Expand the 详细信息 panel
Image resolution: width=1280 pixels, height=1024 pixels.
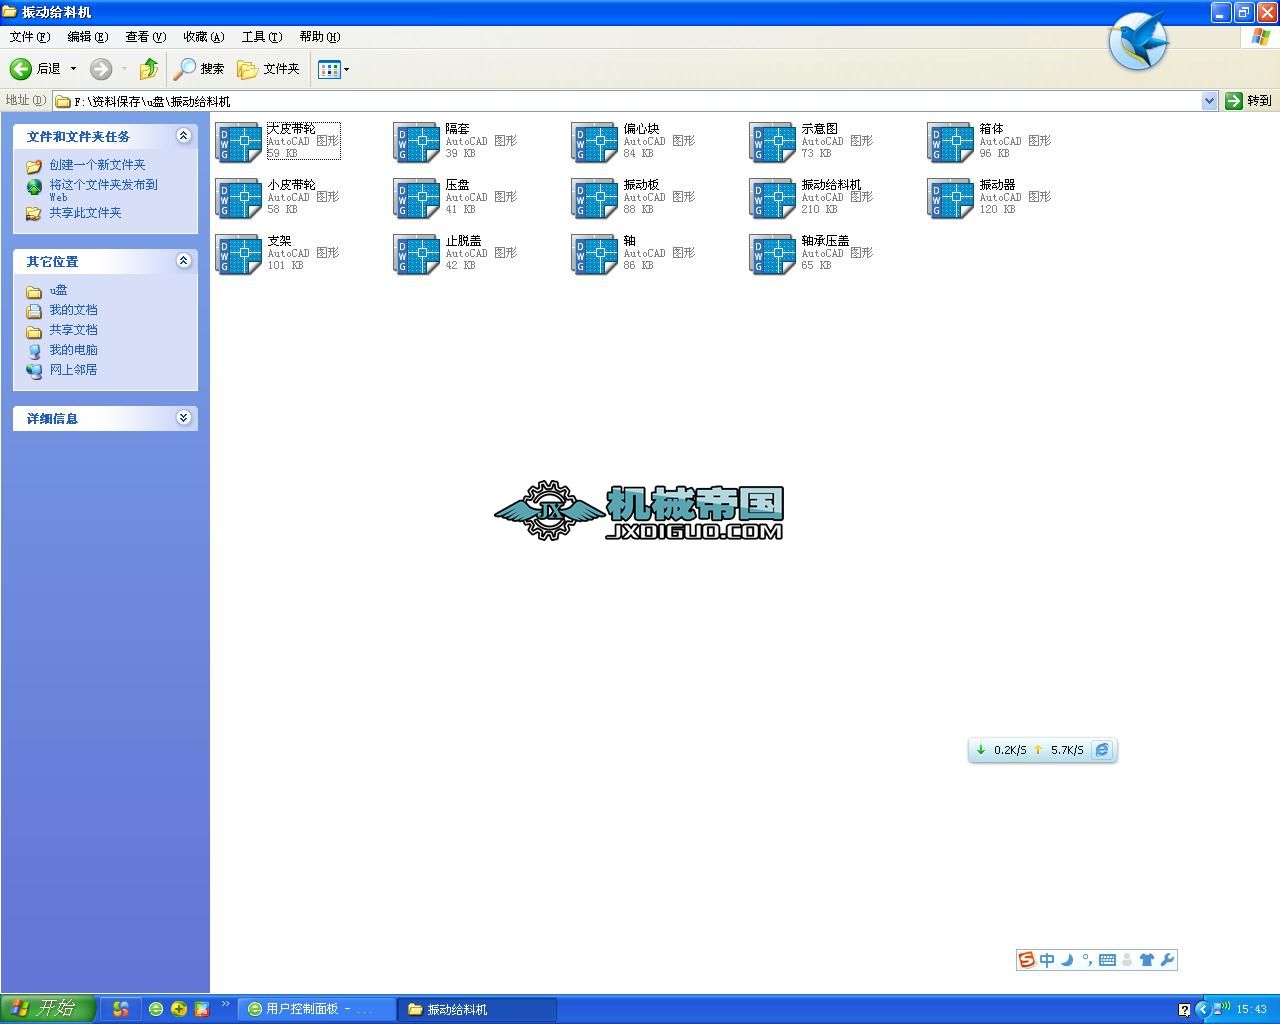pyautogui.click(x=183, y=418)
